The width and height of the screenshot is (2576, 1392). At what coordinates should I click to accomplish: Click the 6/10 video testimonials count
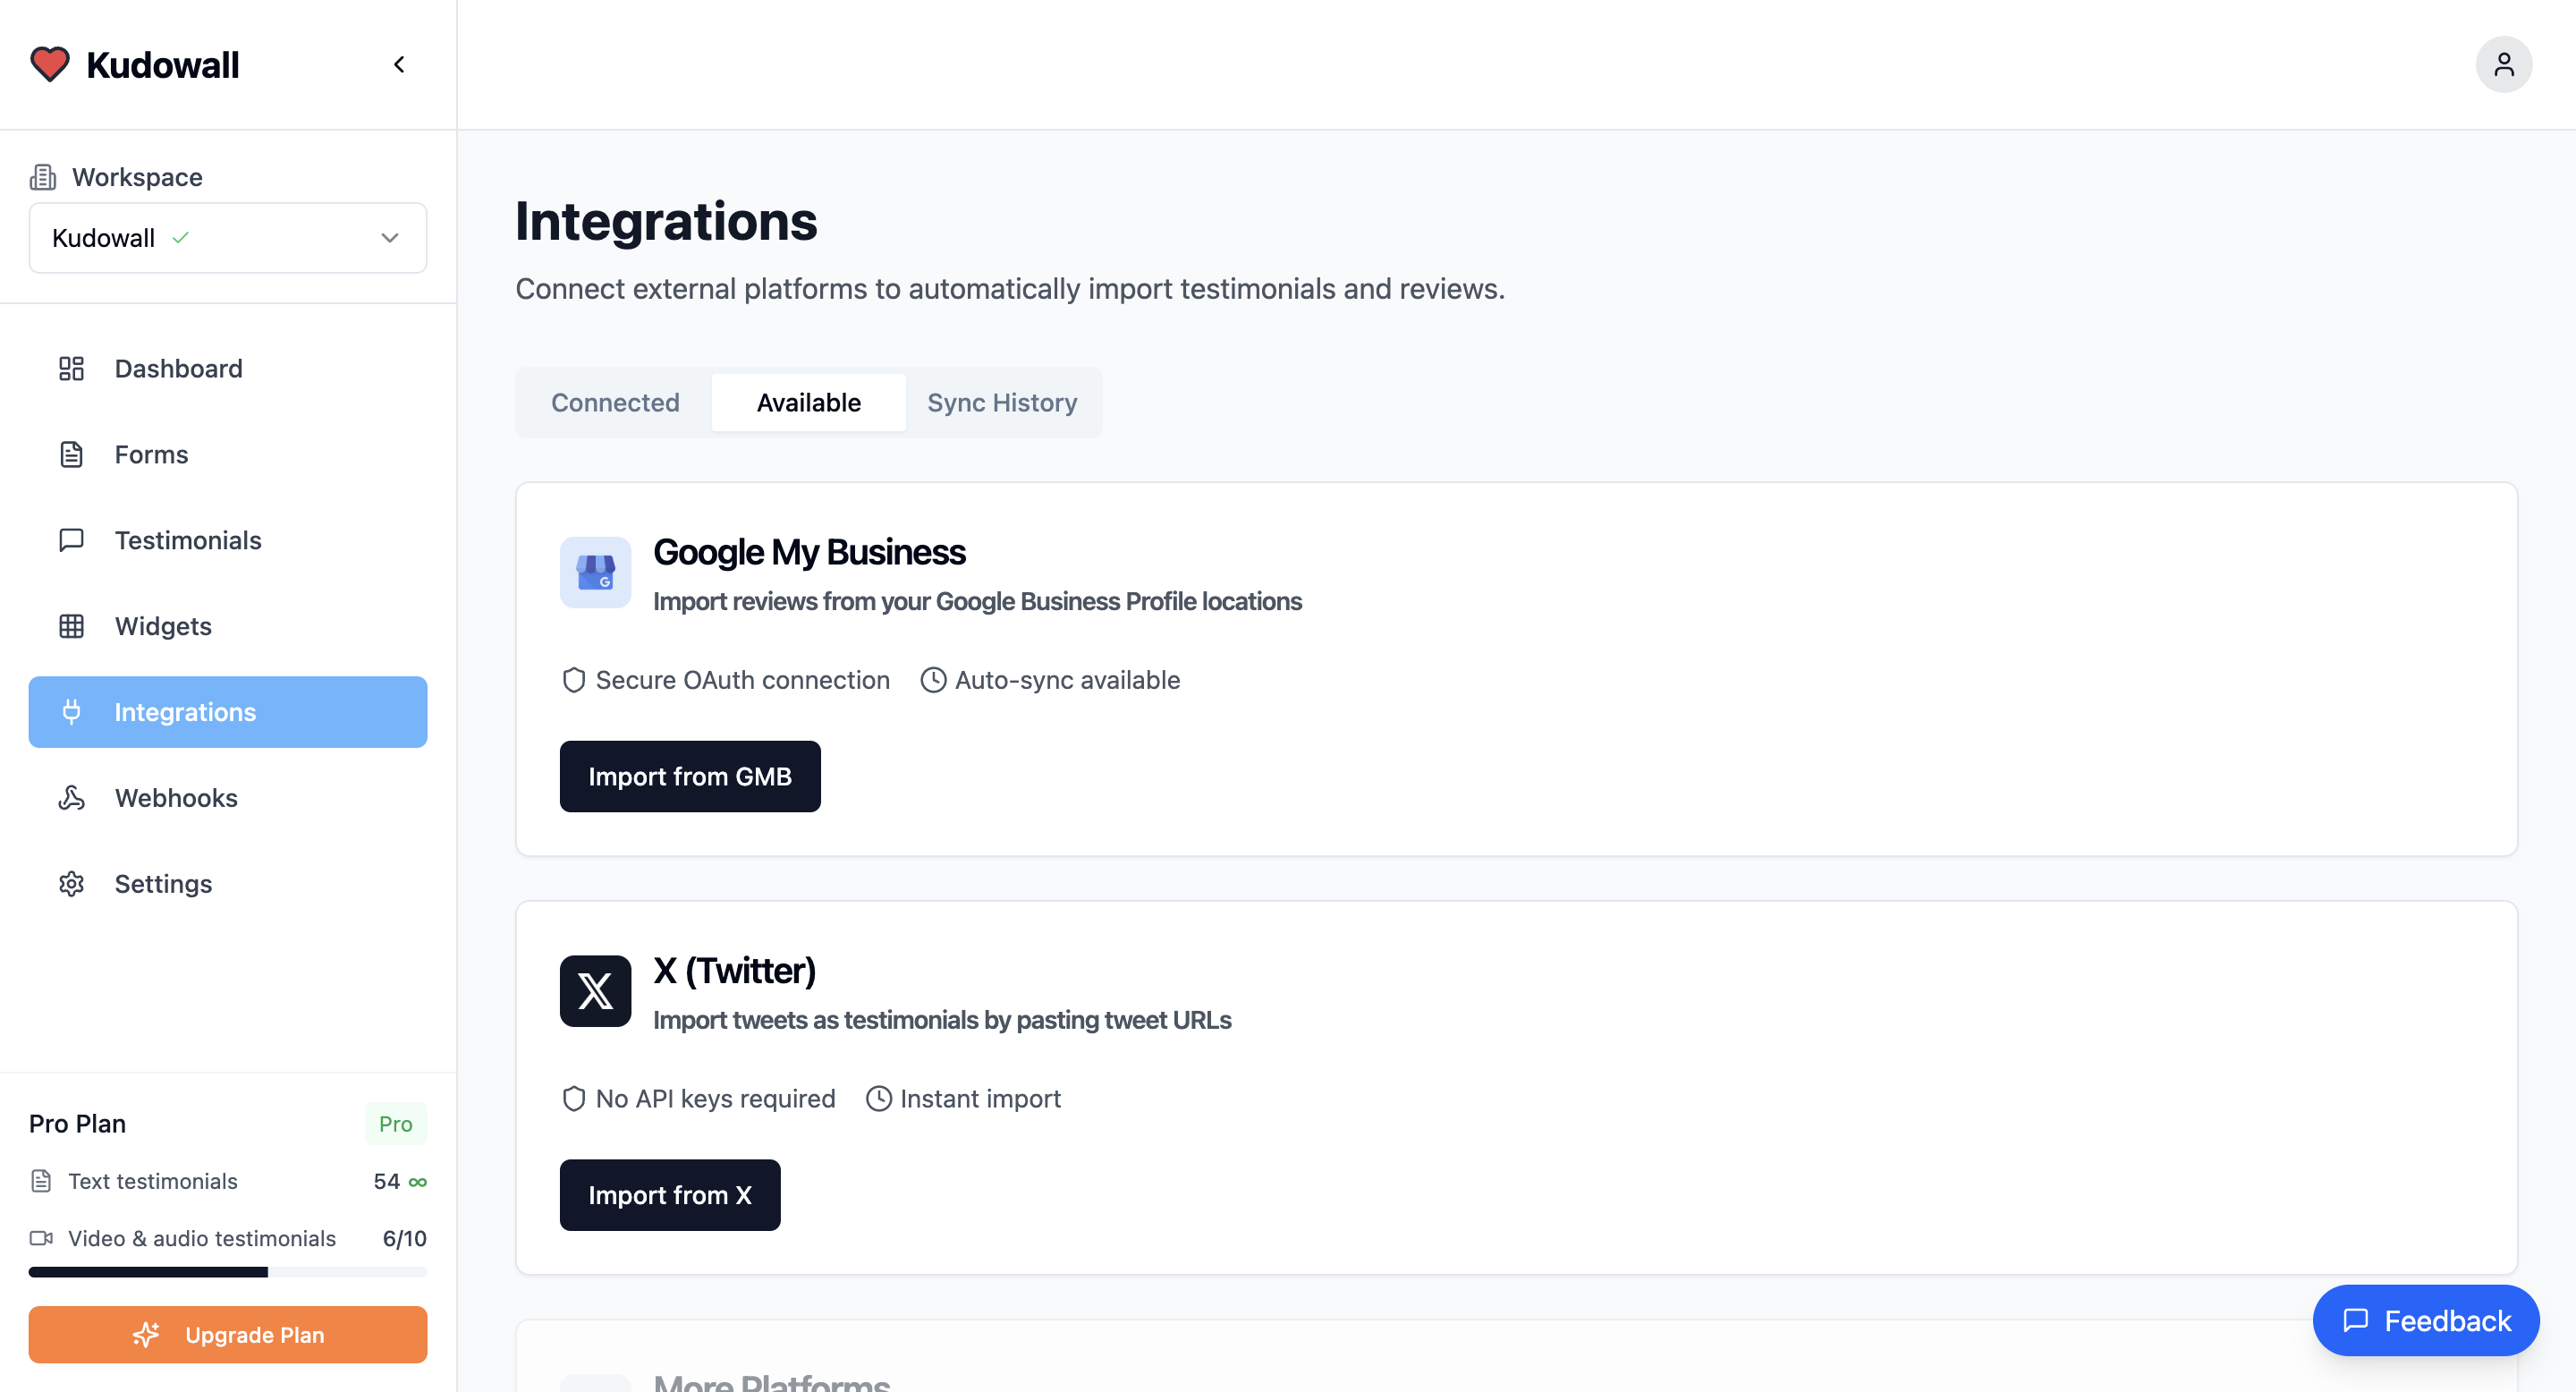pos(405,1239)
